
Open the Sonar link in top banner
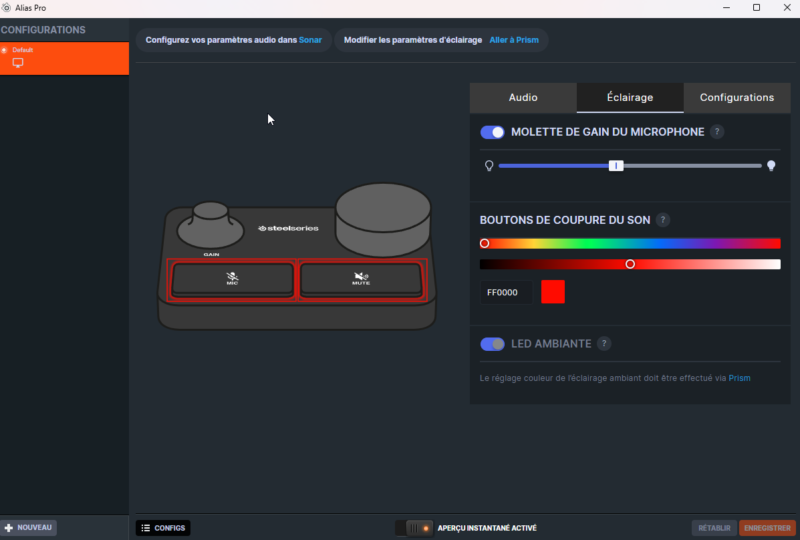(x=310, y=40)
